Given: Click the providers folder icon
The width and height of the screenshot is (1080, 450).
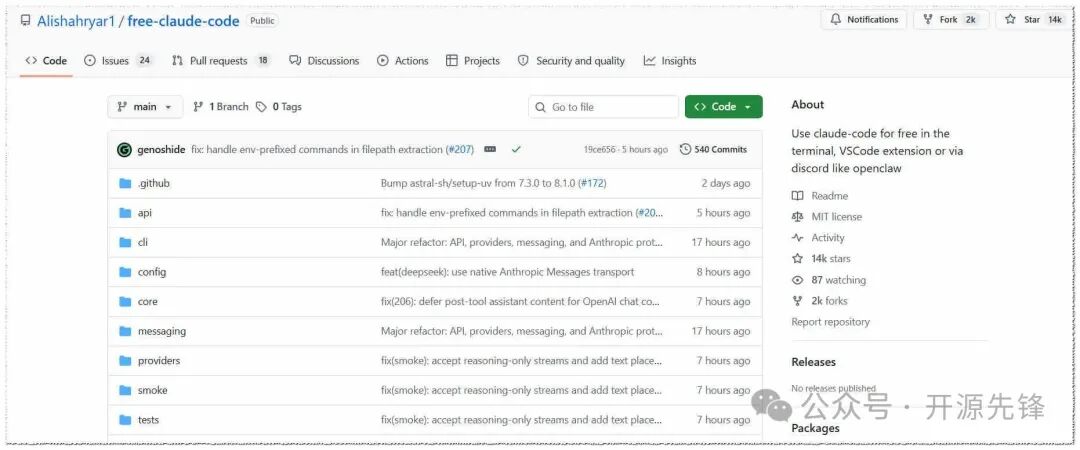Looking at the screenshot, I should click(125, 360).
